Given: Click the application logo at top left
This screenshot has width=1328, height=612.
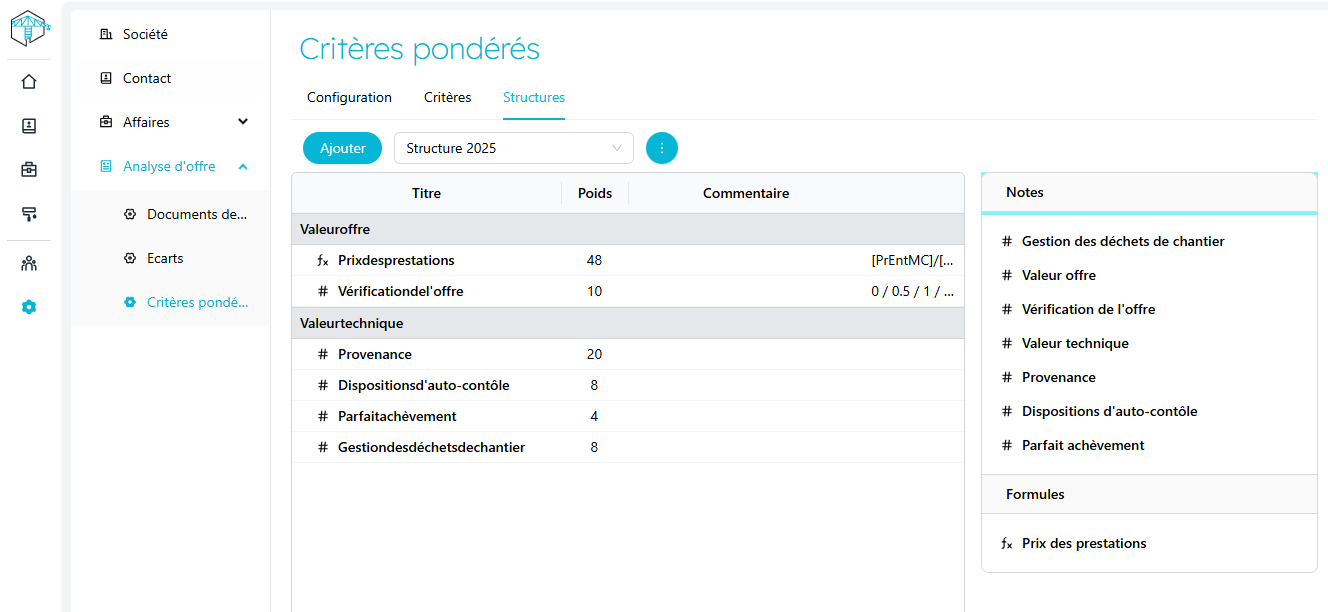Looking at the screenshot, I should pyautogui.click(x=29, y=28).
